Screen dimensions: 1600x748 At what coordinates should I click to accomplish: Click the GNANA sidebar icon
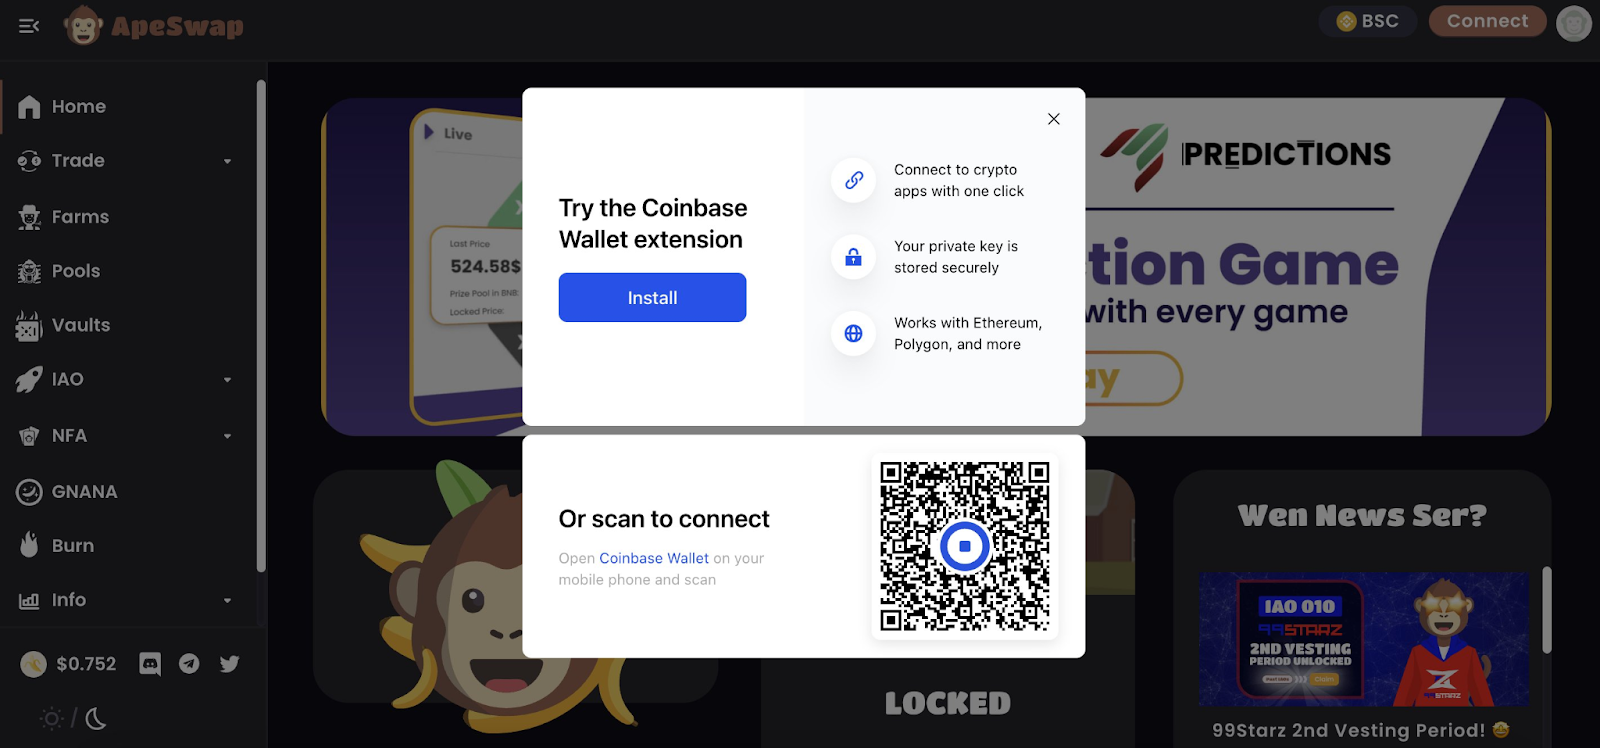point(29,492)
